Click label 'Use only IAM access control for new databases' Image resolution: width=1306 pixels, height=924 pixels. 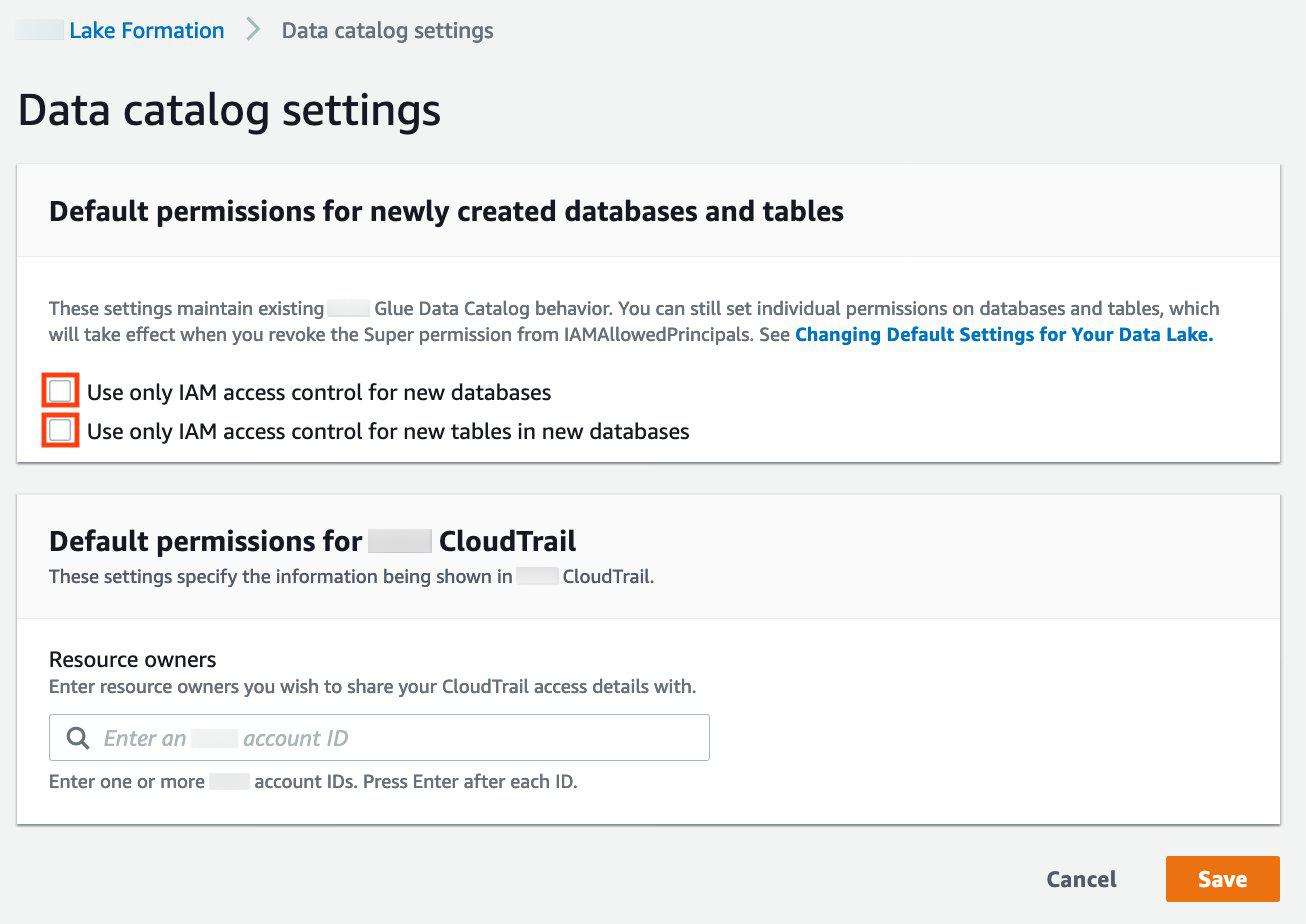point(319,392)
